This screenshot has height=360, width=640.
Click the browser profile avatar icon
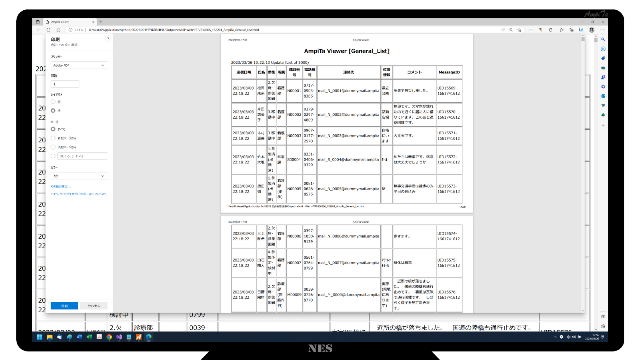591,30
